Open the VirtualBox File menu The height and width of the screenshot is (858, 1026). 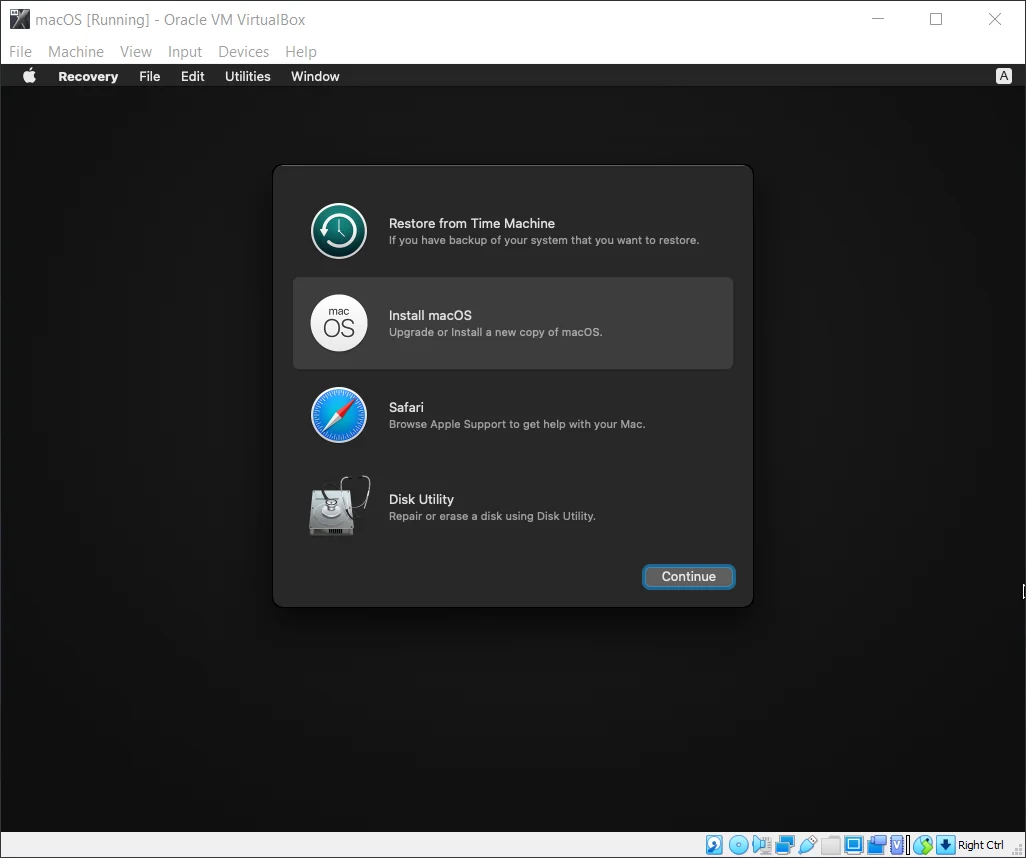[20, 52]
